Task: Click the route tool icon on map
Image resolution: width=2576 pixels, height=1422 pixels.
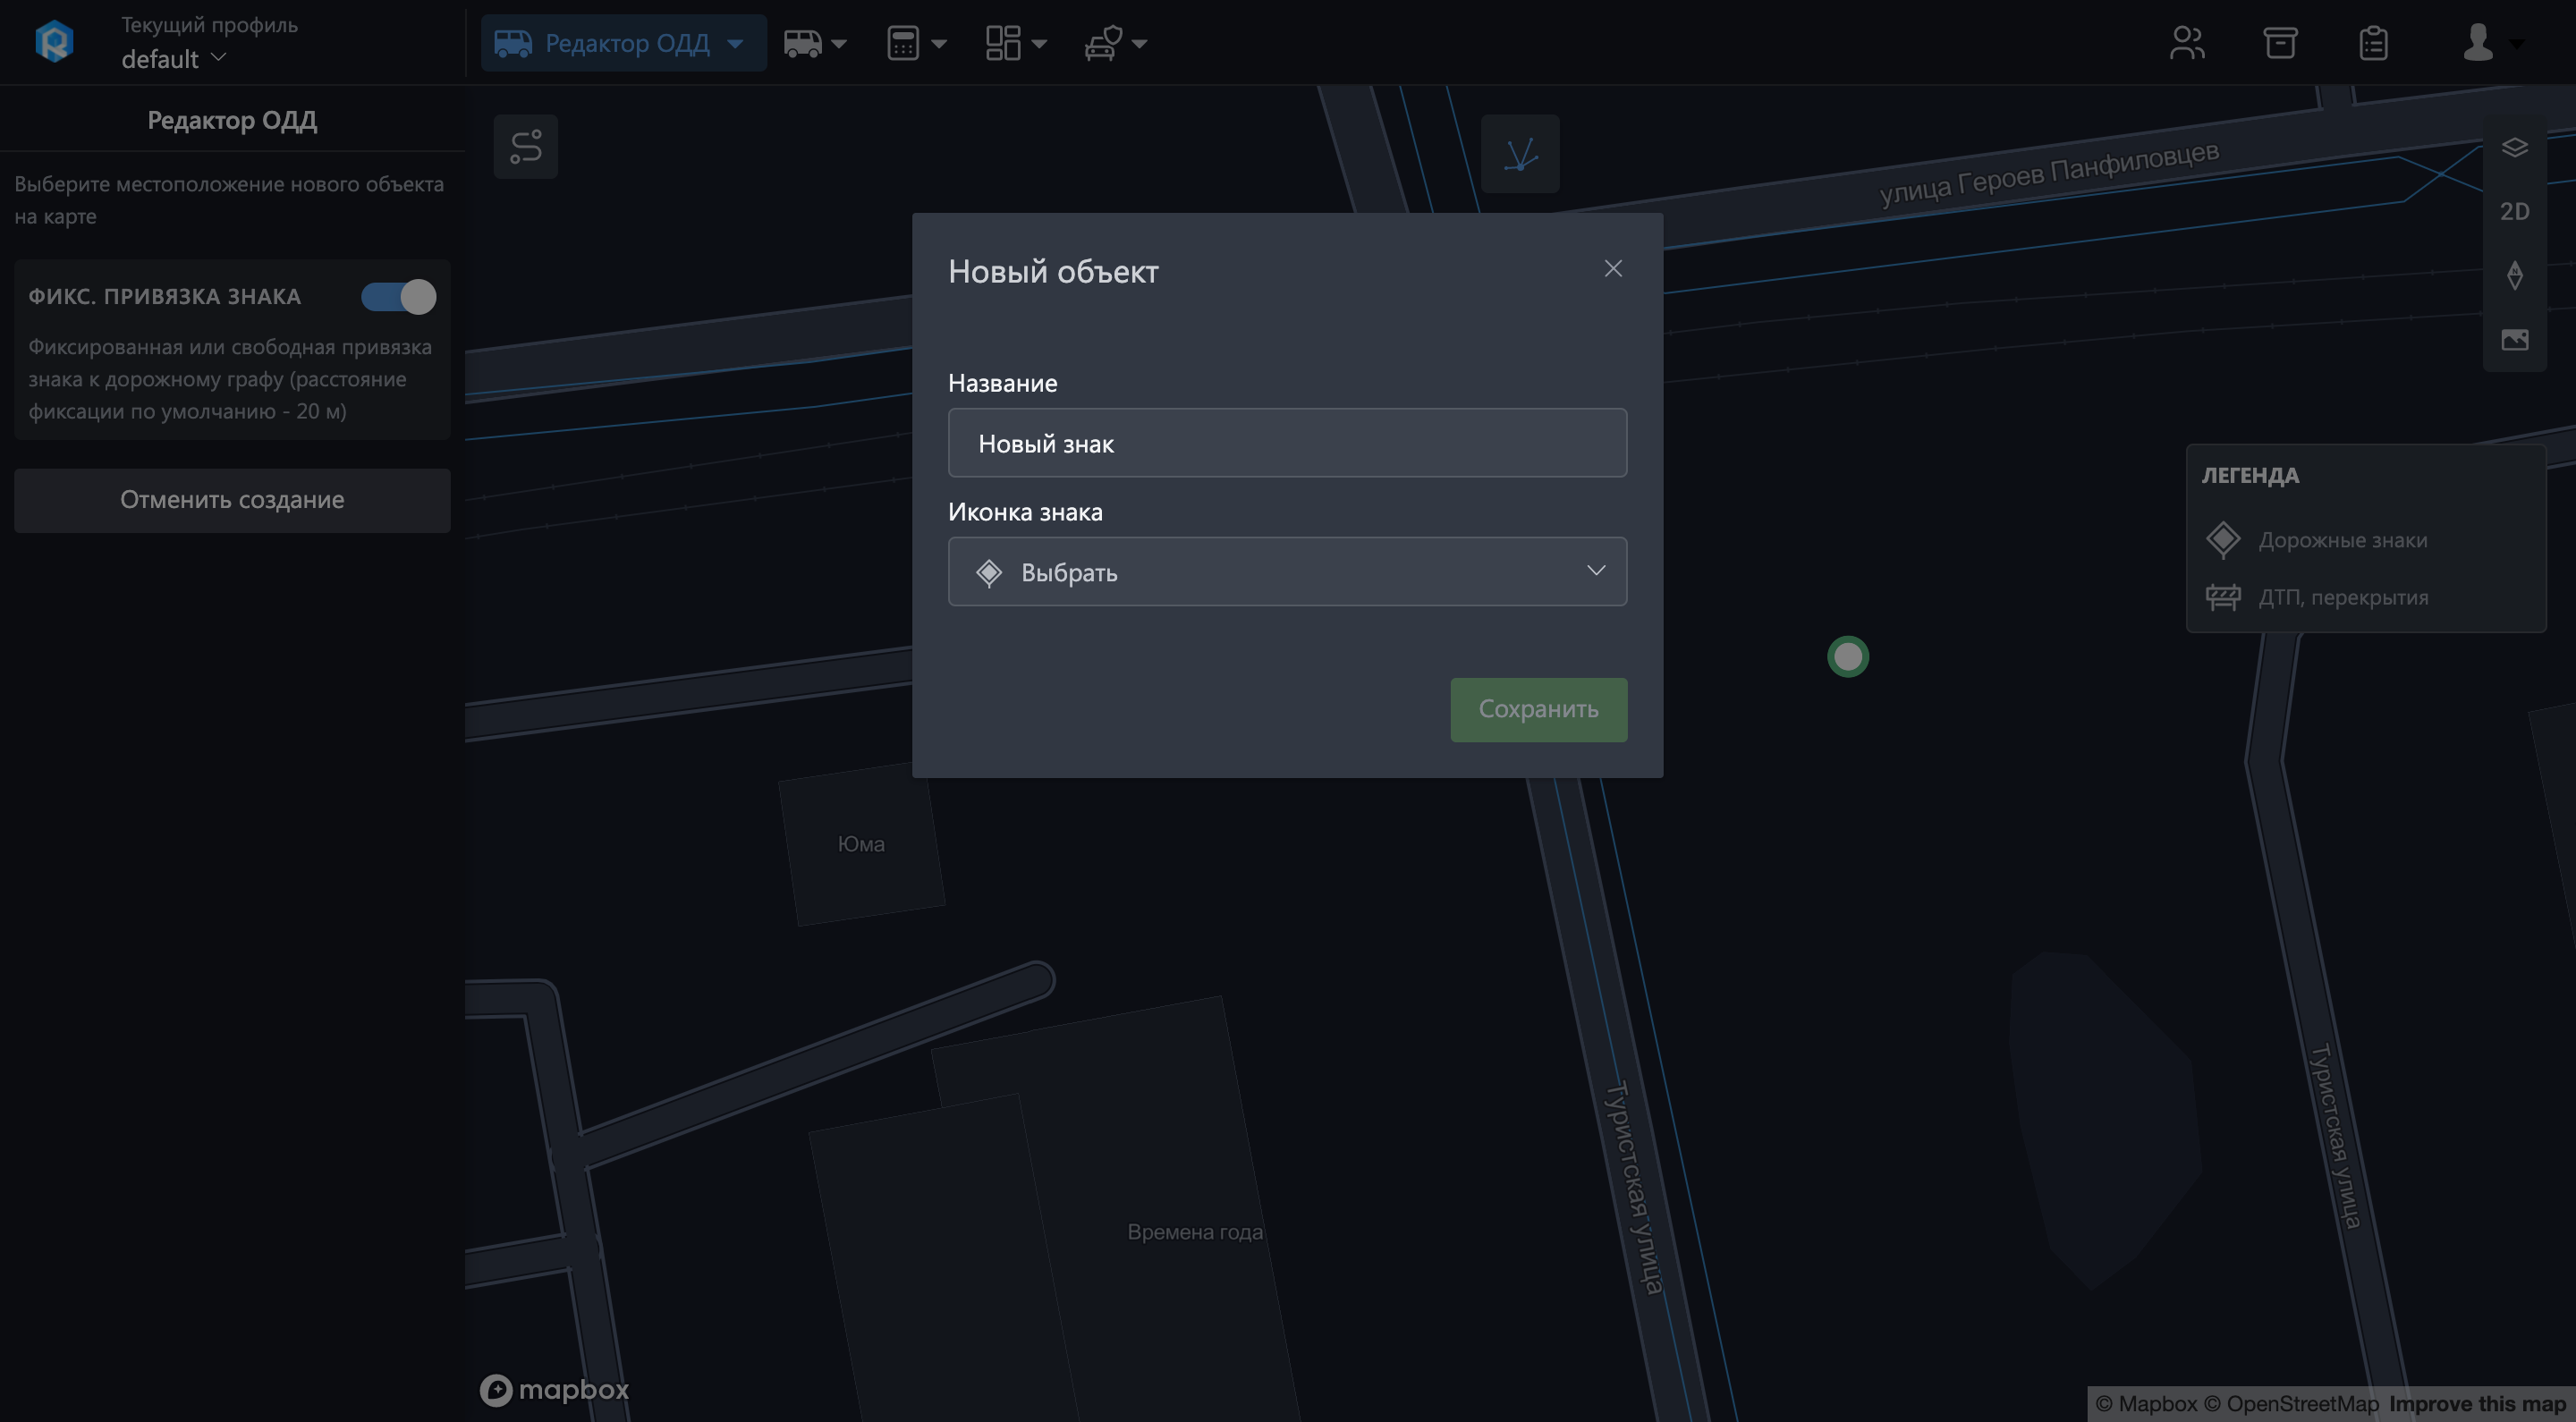Action: [526, 147]
